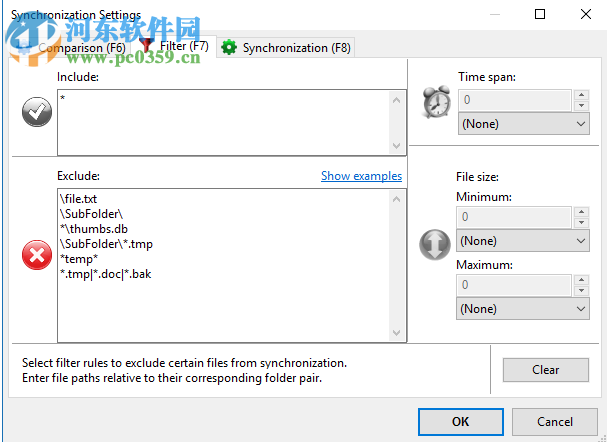This screenshot has width=607, height=442.
Task: Click the Clear button
Action: pyautogui.click(x=546, y=370)
